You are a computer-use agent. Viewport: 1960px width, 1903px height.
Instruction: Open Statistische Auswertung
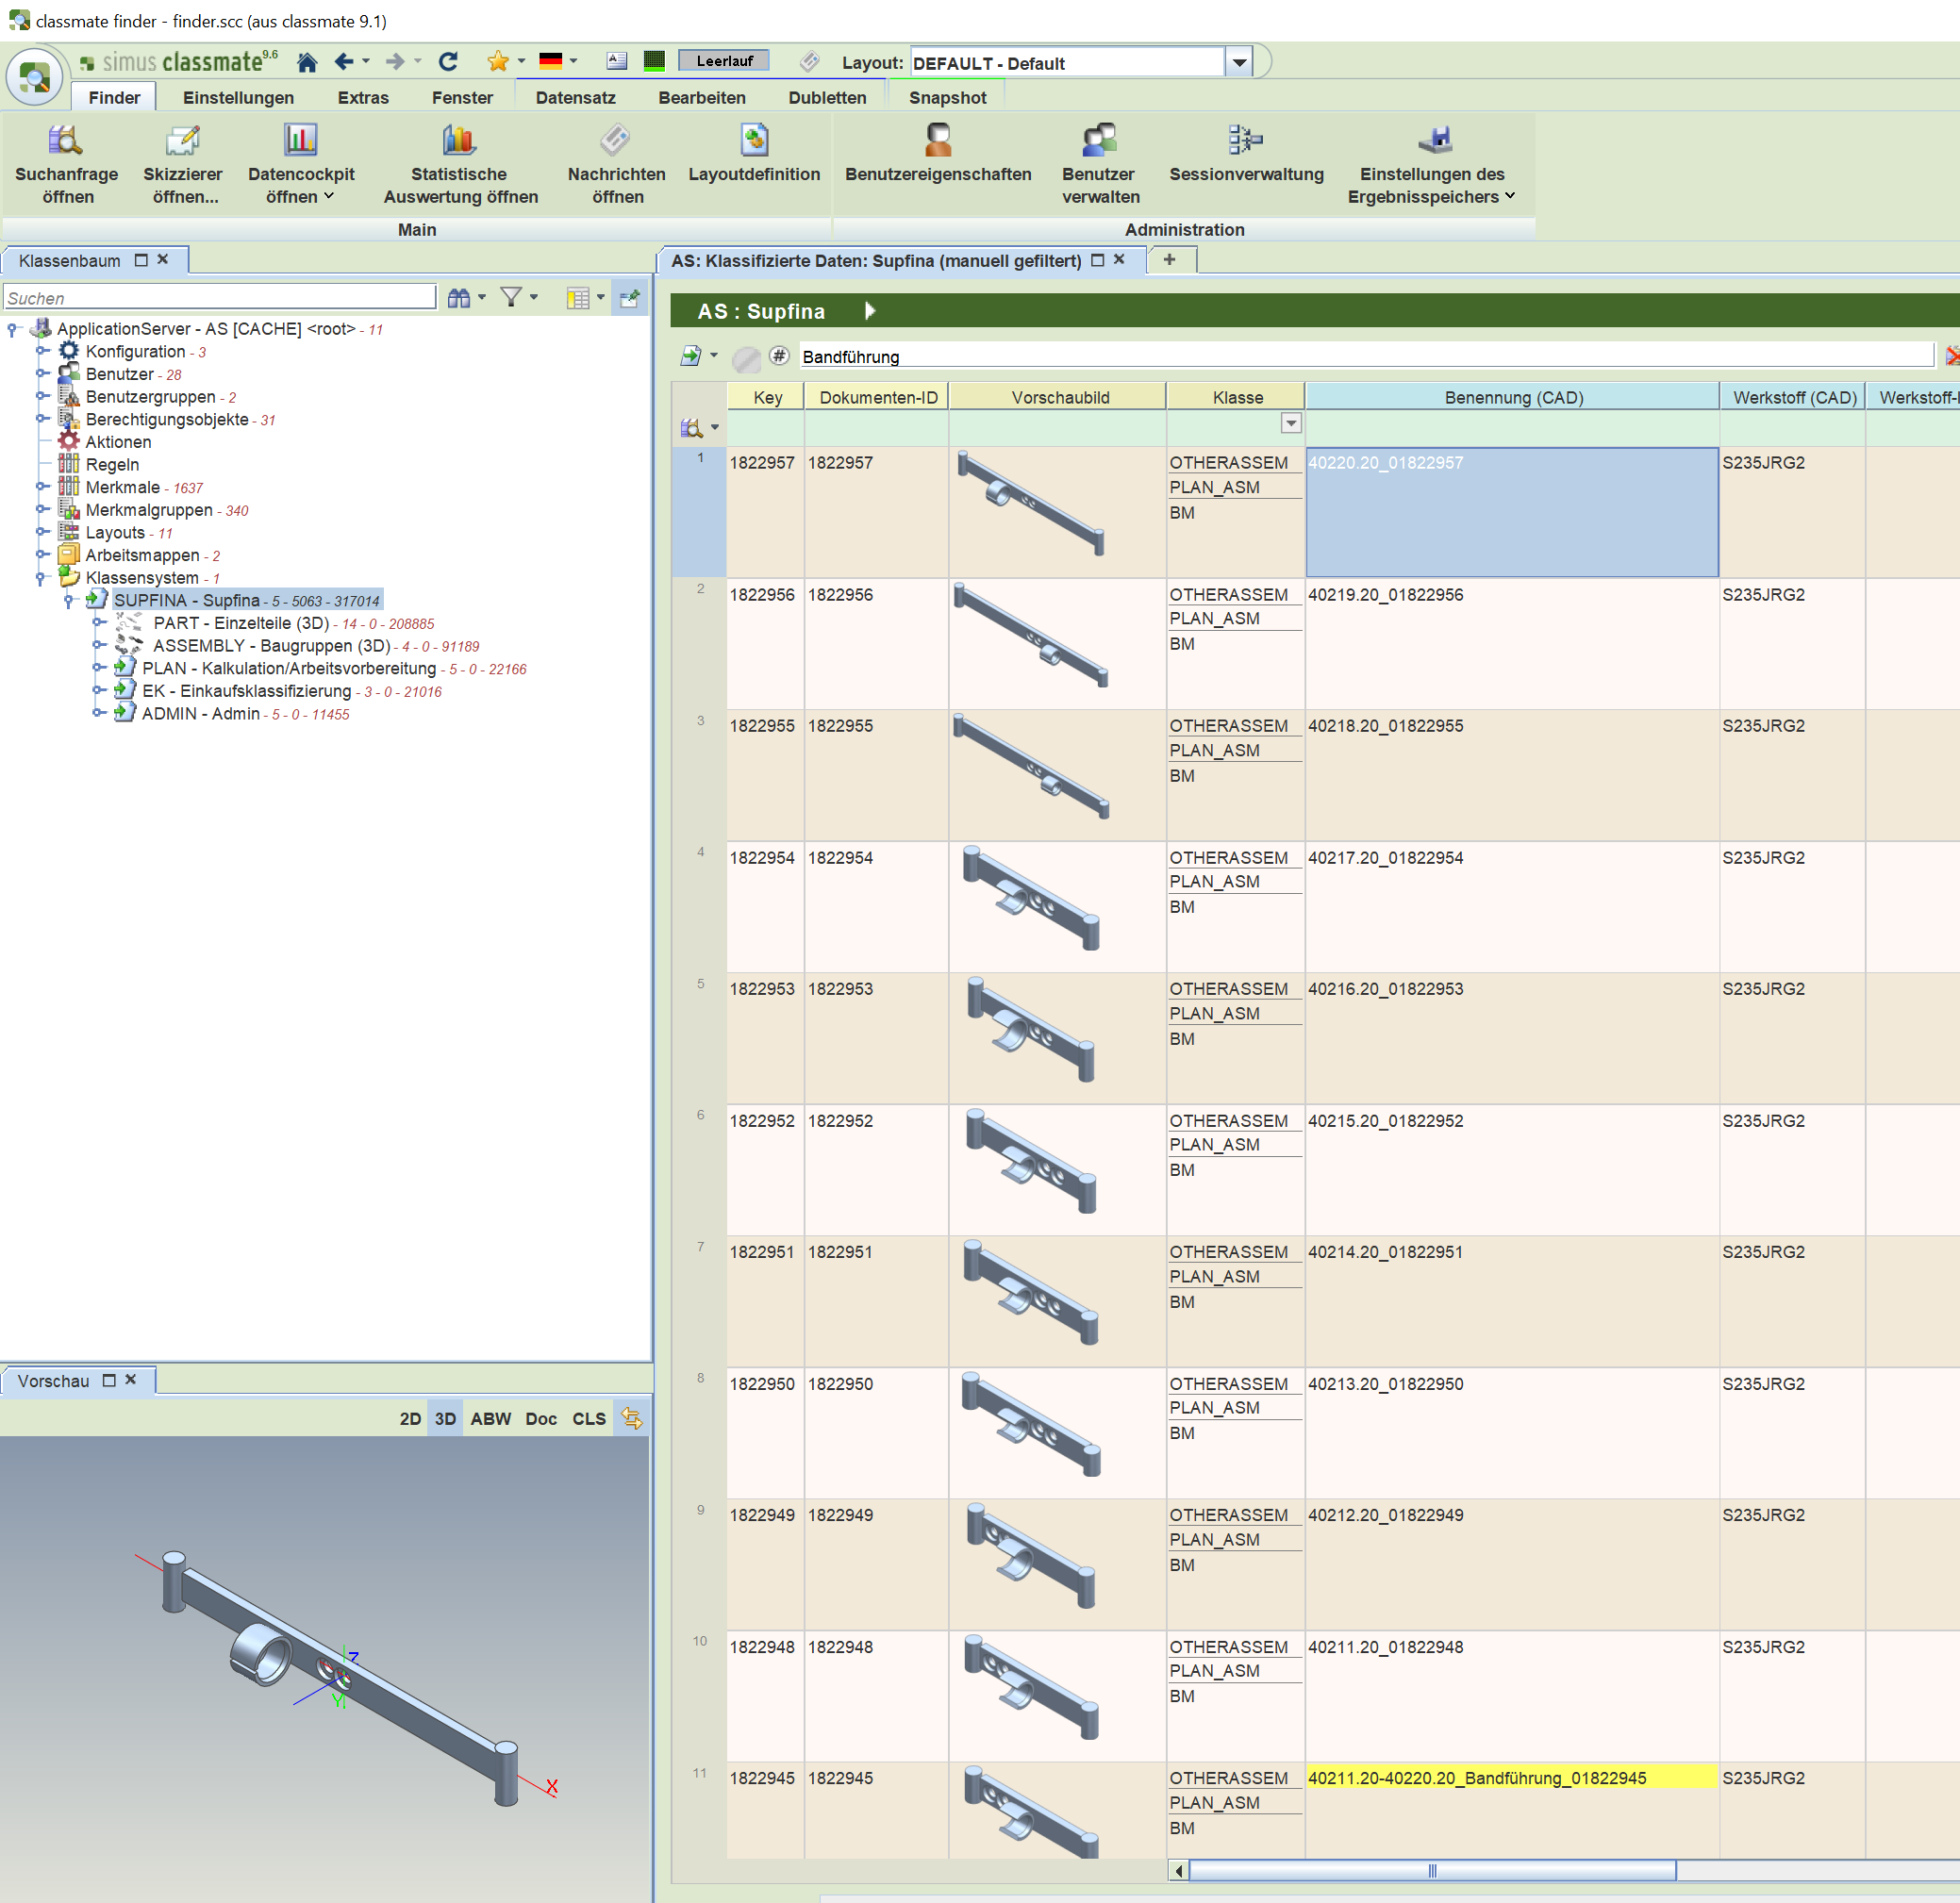point(460,165)
